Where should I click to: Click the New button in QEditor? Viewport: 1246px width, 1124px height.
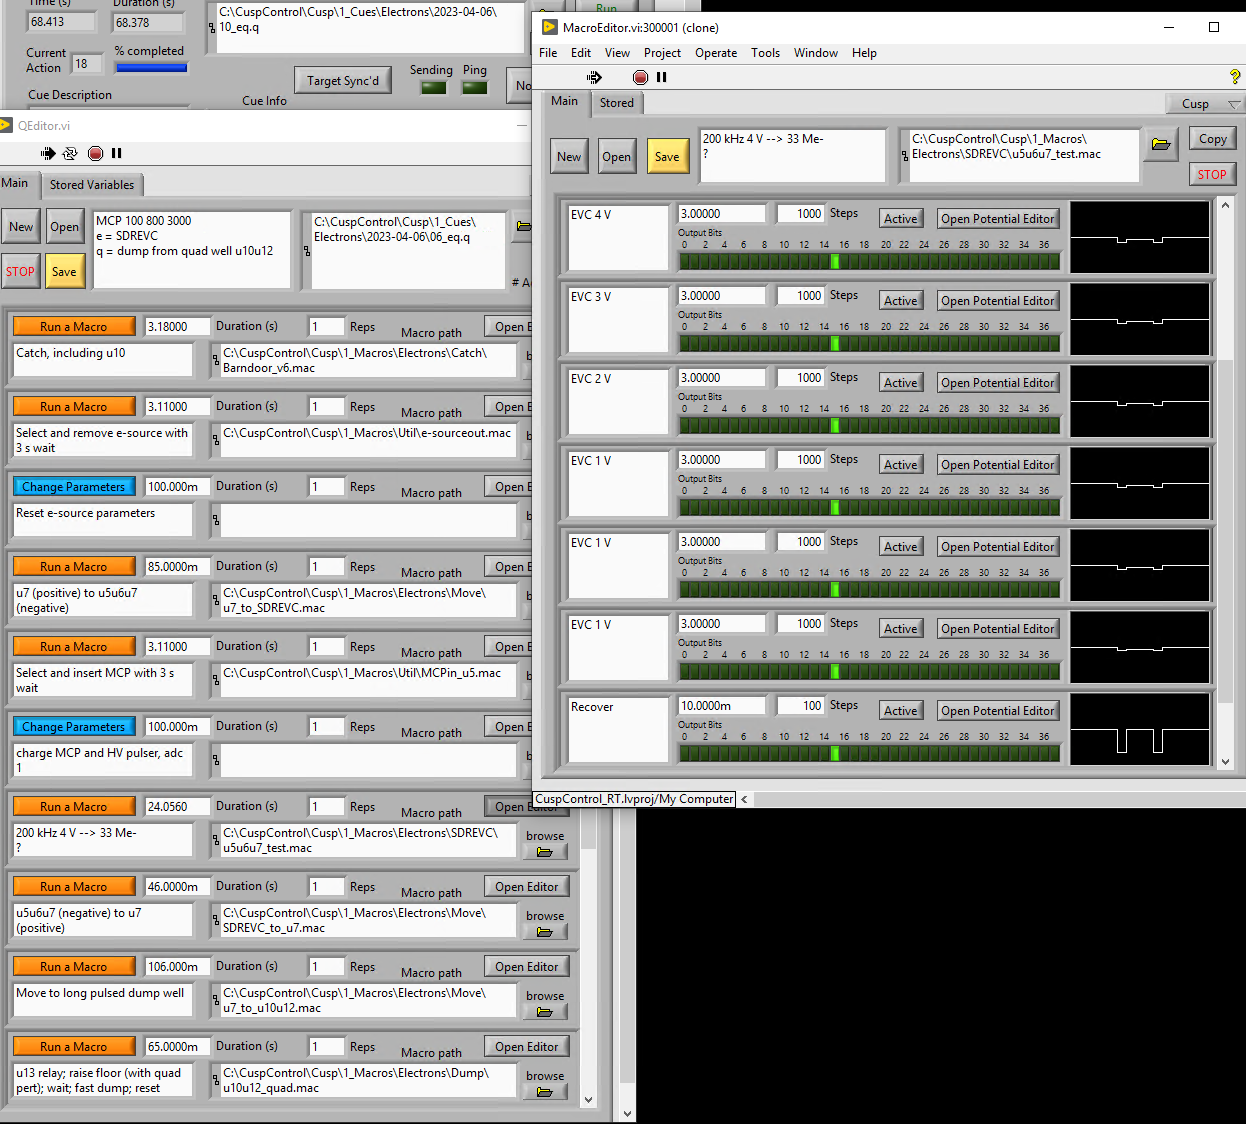(21, 227)
